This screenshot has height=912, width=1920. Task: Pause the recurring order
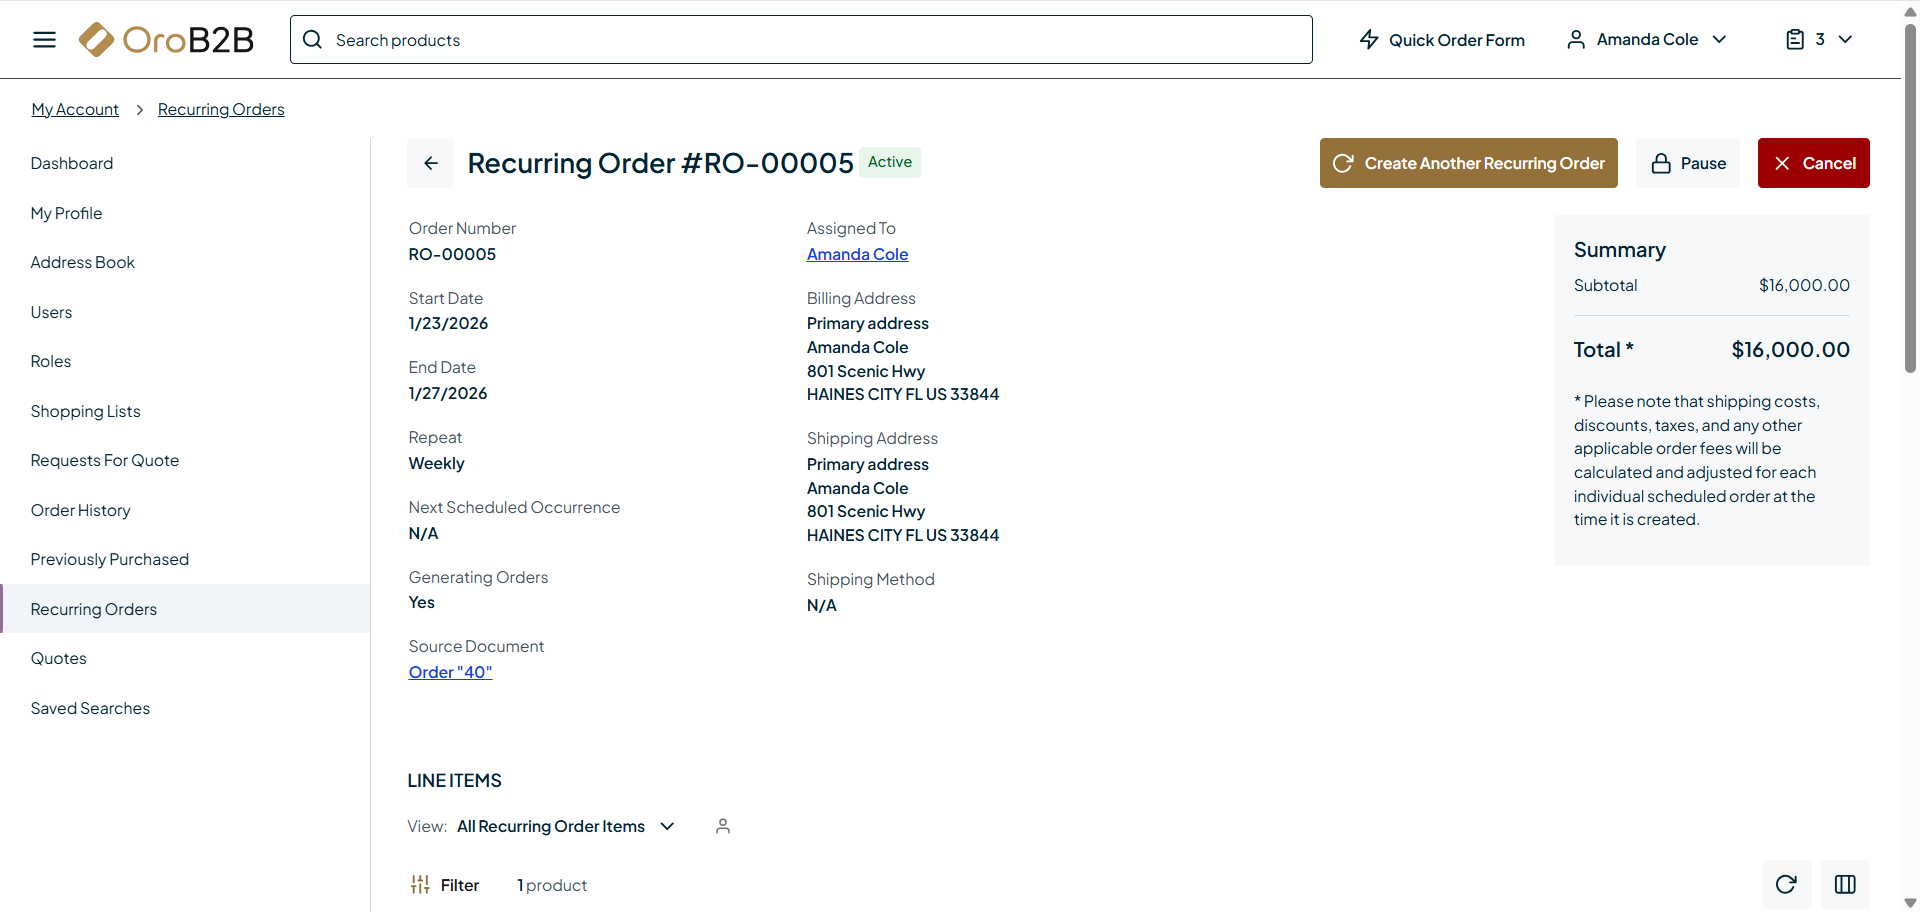[x=1688, y=163]
